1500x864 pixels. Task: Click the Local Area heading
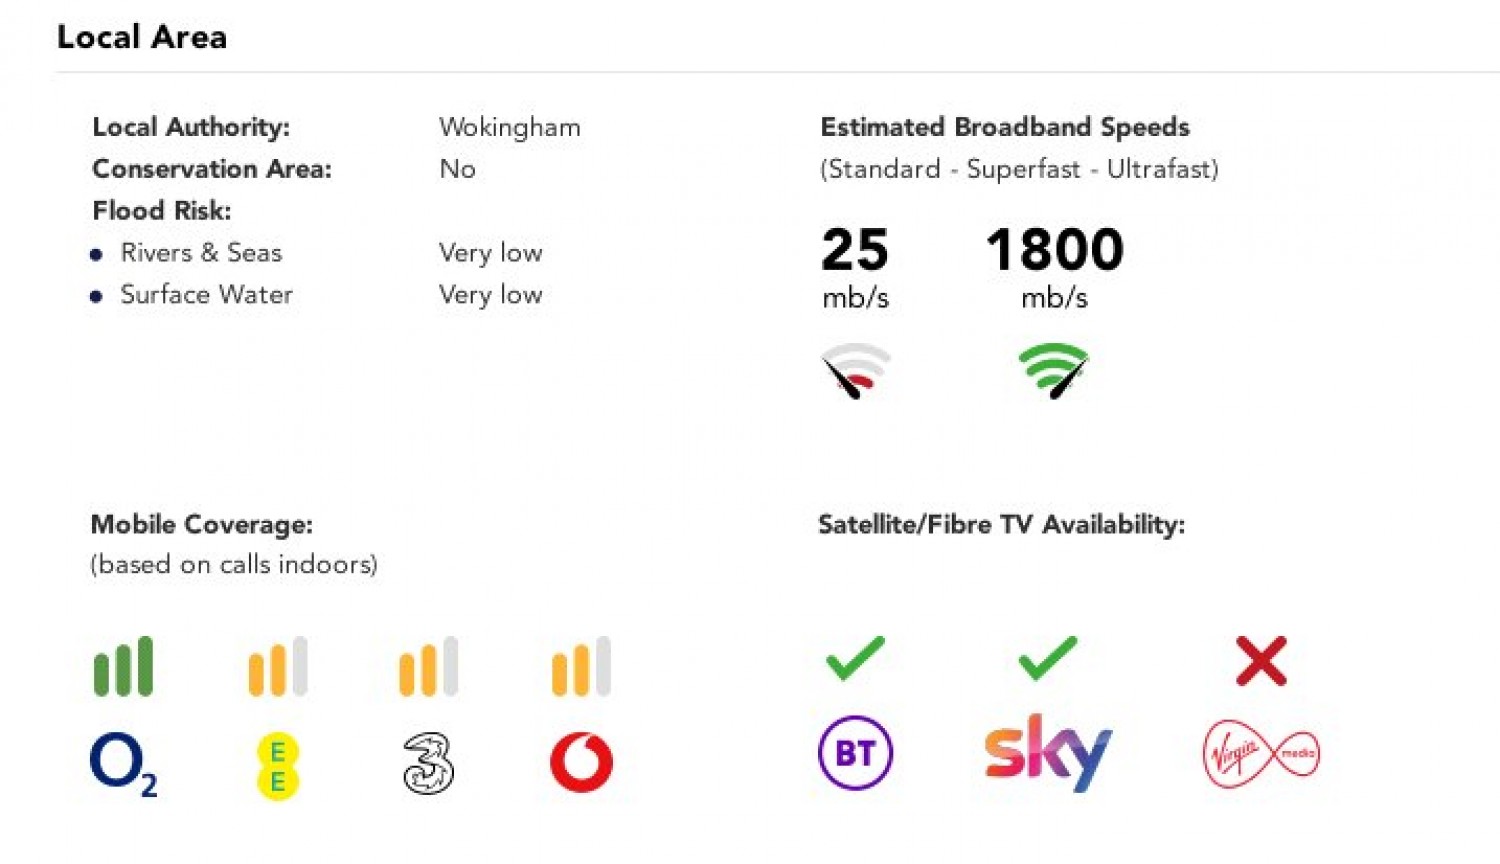click(142, 37)
